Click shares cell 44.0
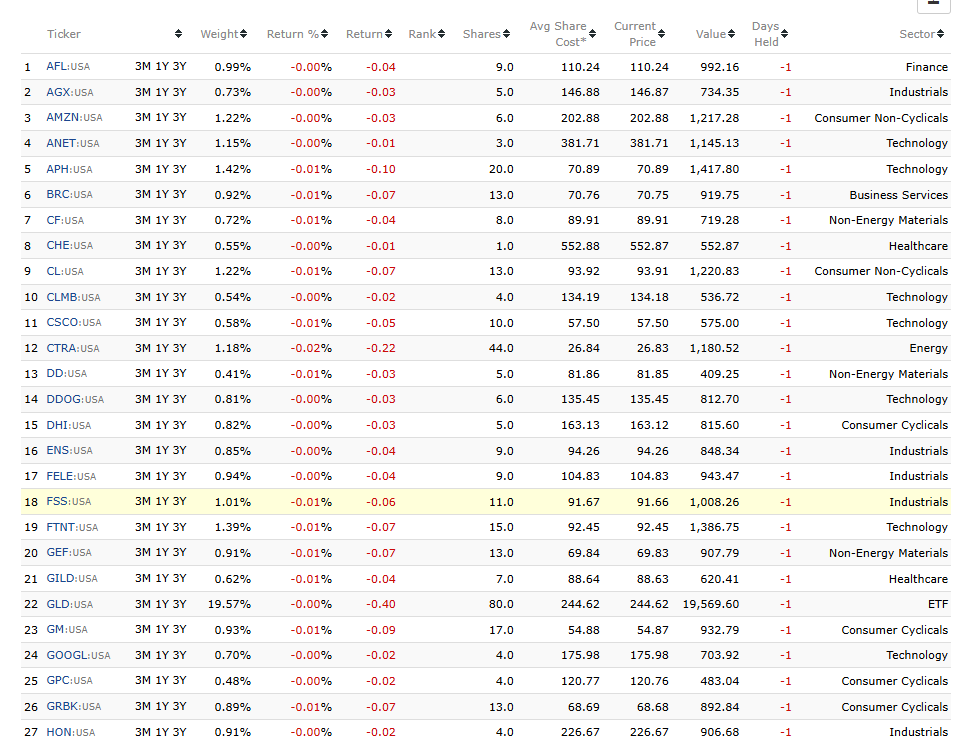The image size is (964, 744). pos(501,348)
